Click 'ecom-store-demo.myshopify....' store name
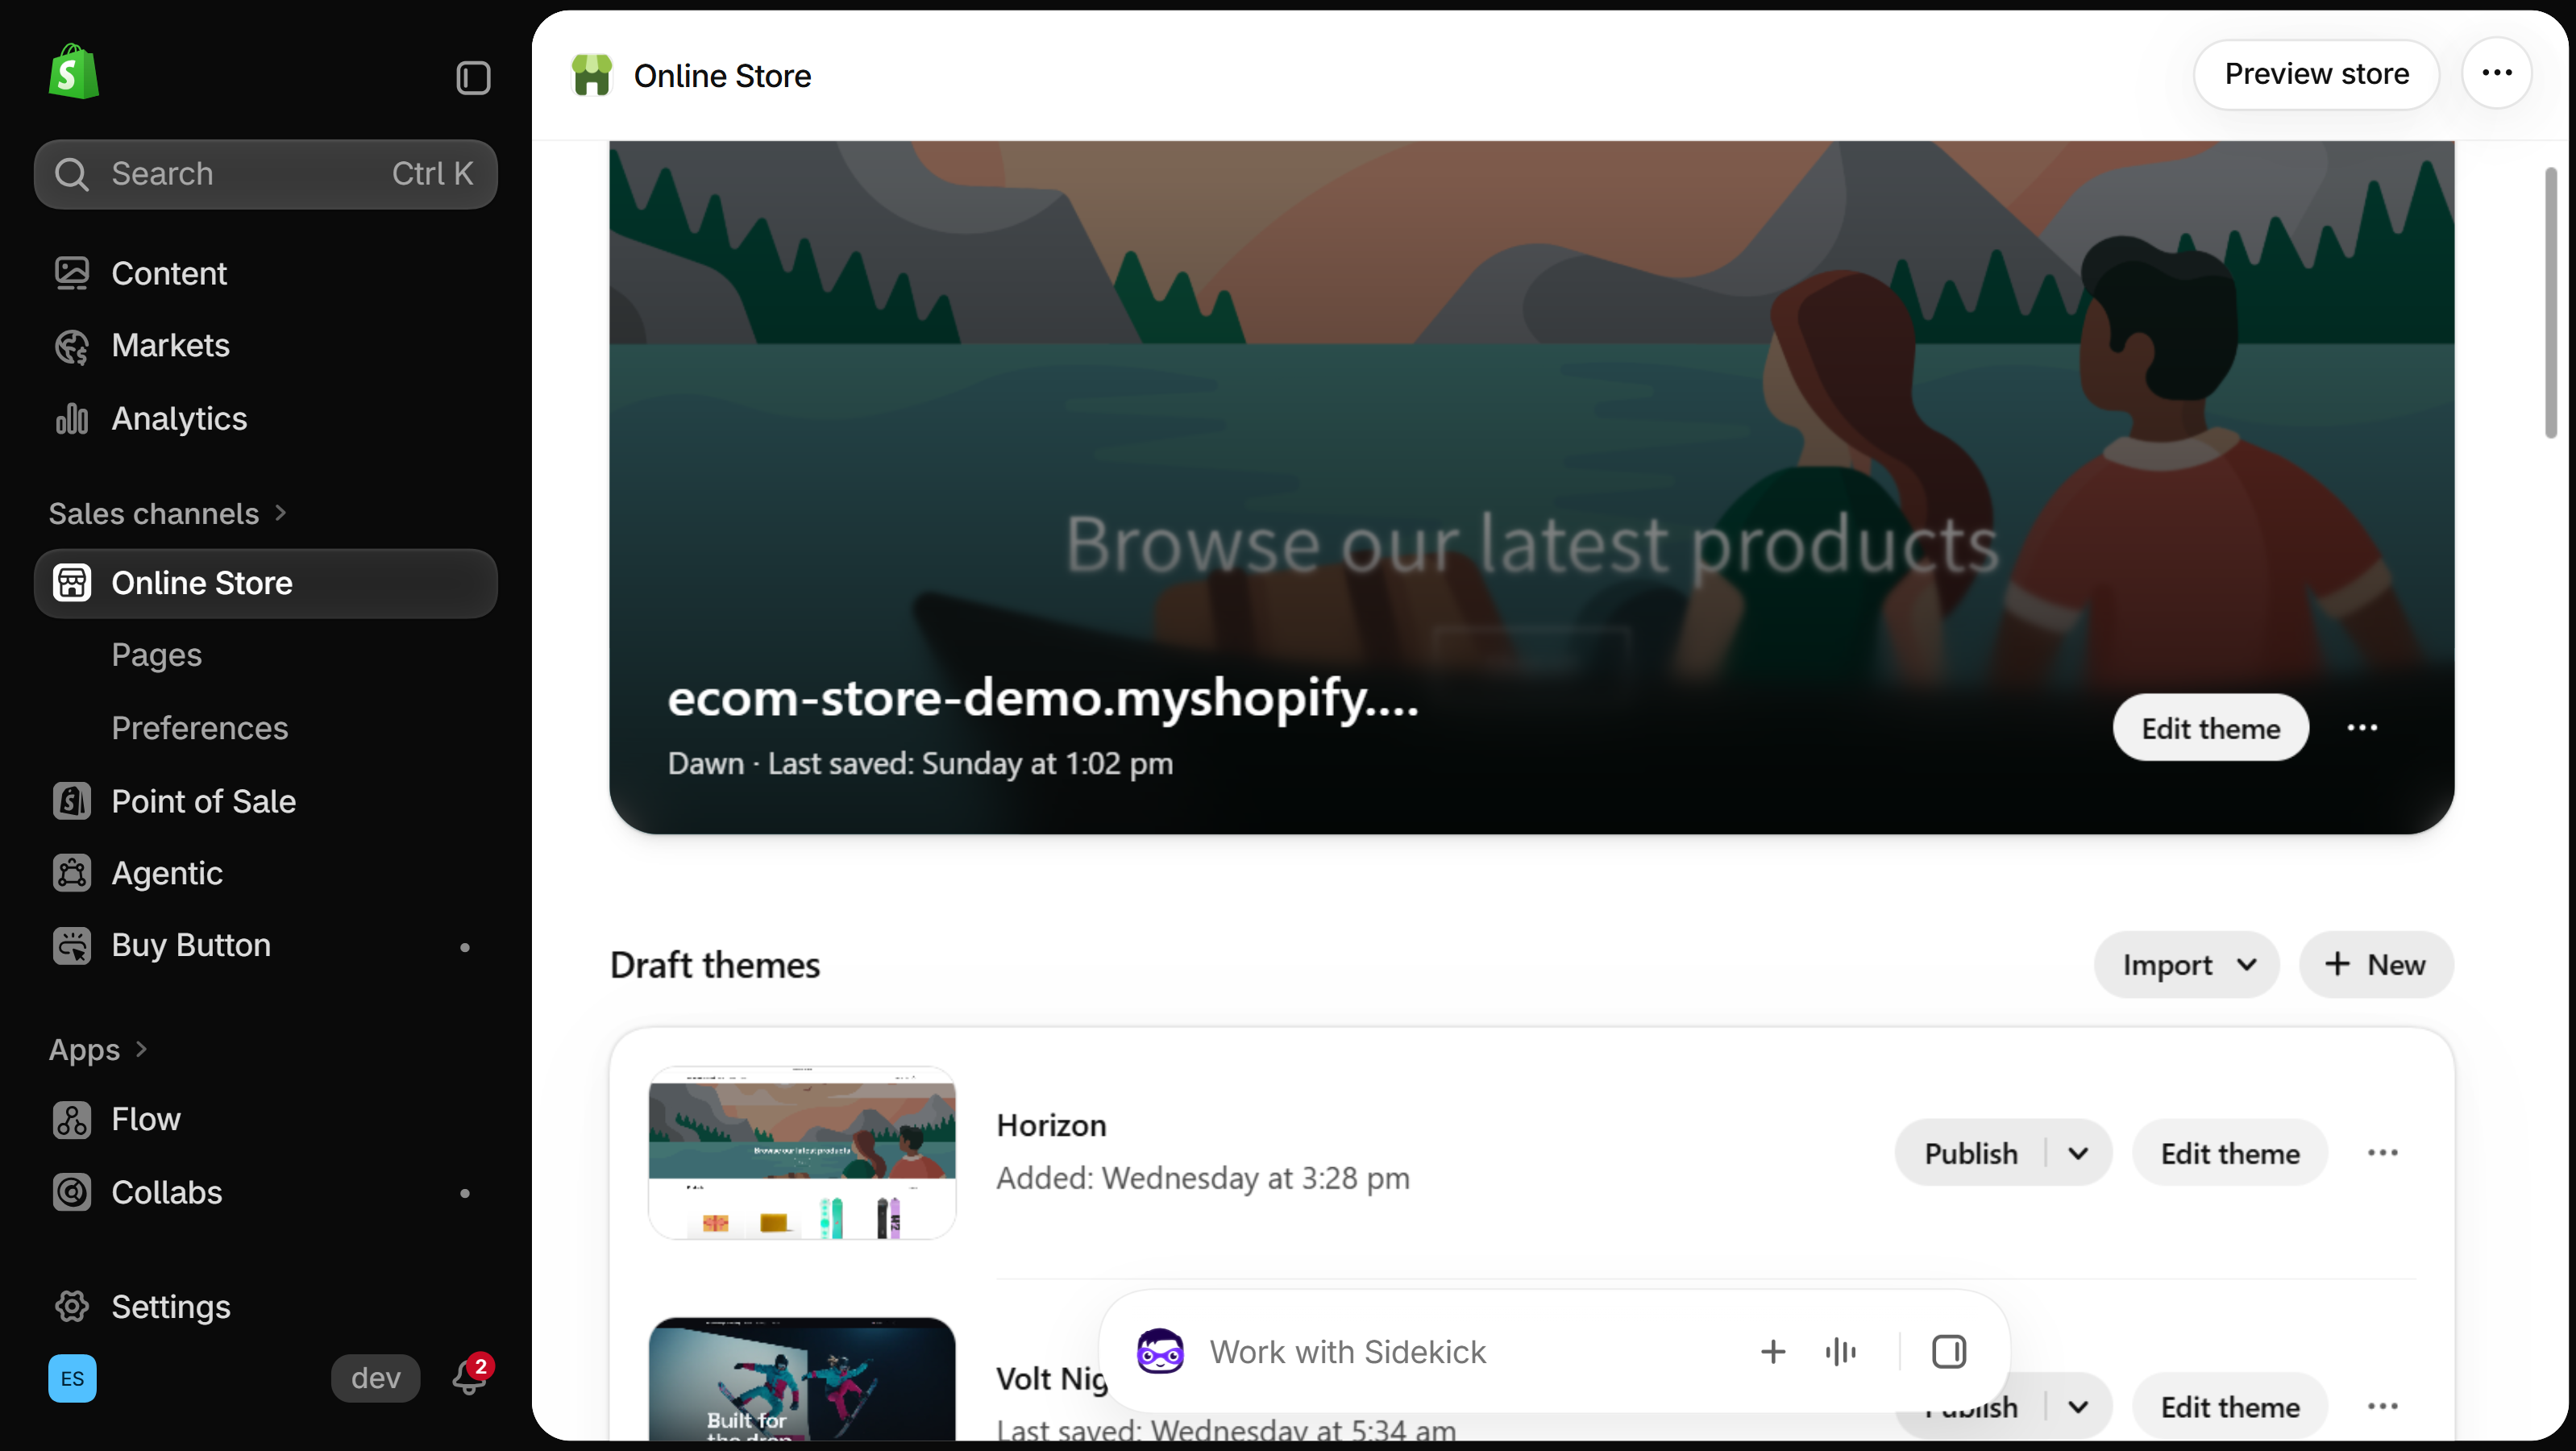Viewport: 2576px width, 1451px height. 1043,697
